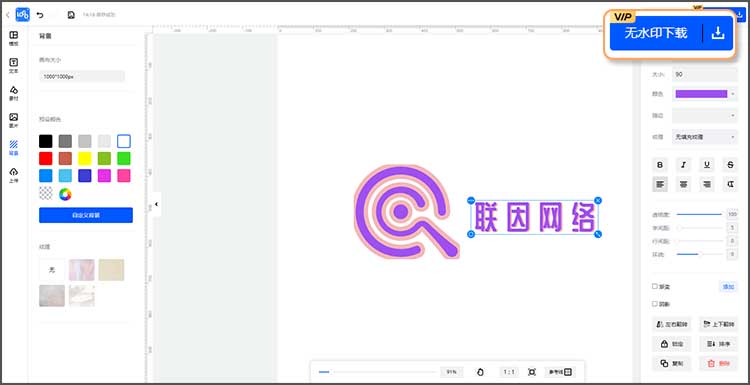
Task: Open the 描边 stroke dropdown
Action: pos(705,115)
